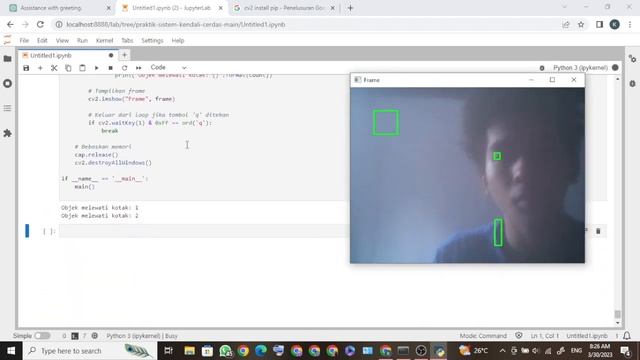
Task: Open Chrome profile avatar K
Action: pyautogui.click(x=614, y=24)
